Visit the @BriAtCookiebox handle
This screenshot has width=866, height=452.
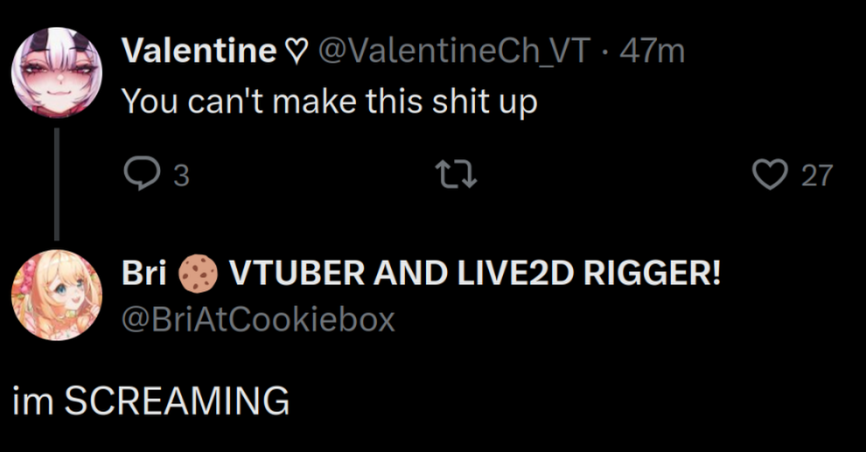pyautogui.click(x=258, y=319)
